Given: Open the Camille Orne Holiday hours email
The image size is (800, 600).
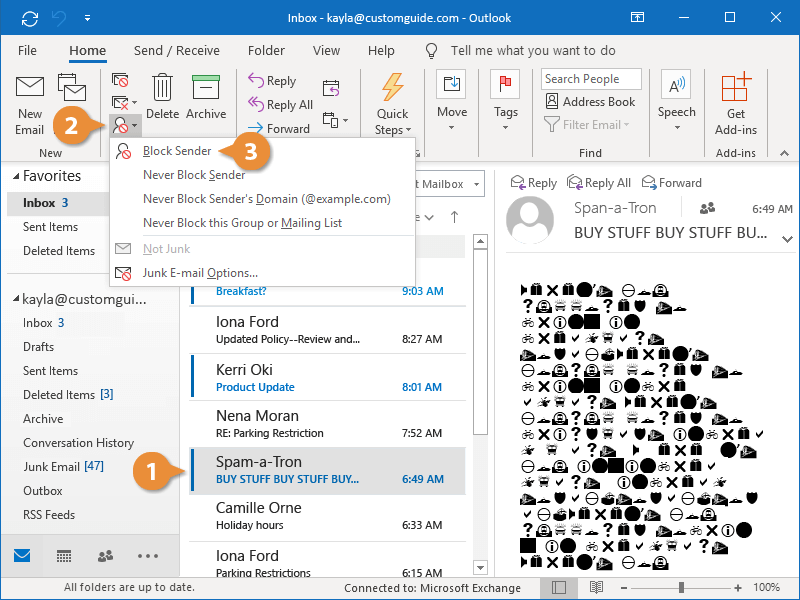Looking at the screenshot, I should click(328, 516).
